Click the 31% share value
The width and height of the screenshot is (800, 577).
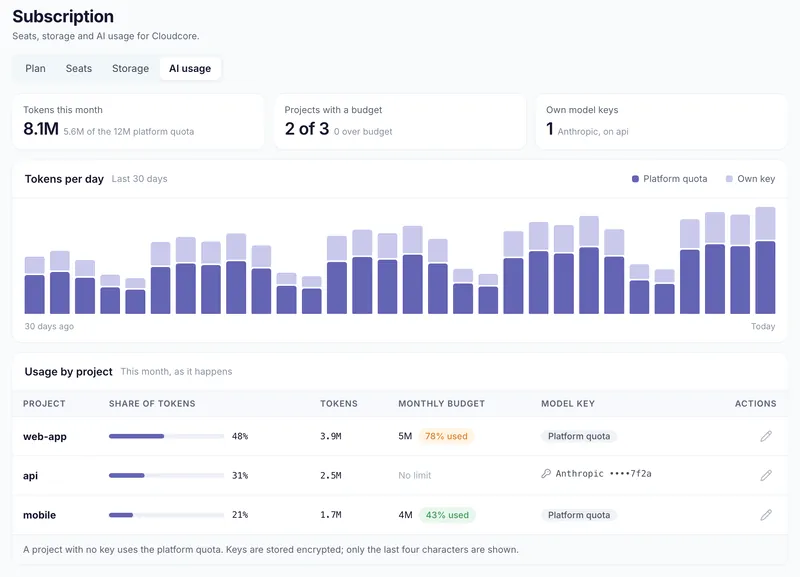click(240, 475)
